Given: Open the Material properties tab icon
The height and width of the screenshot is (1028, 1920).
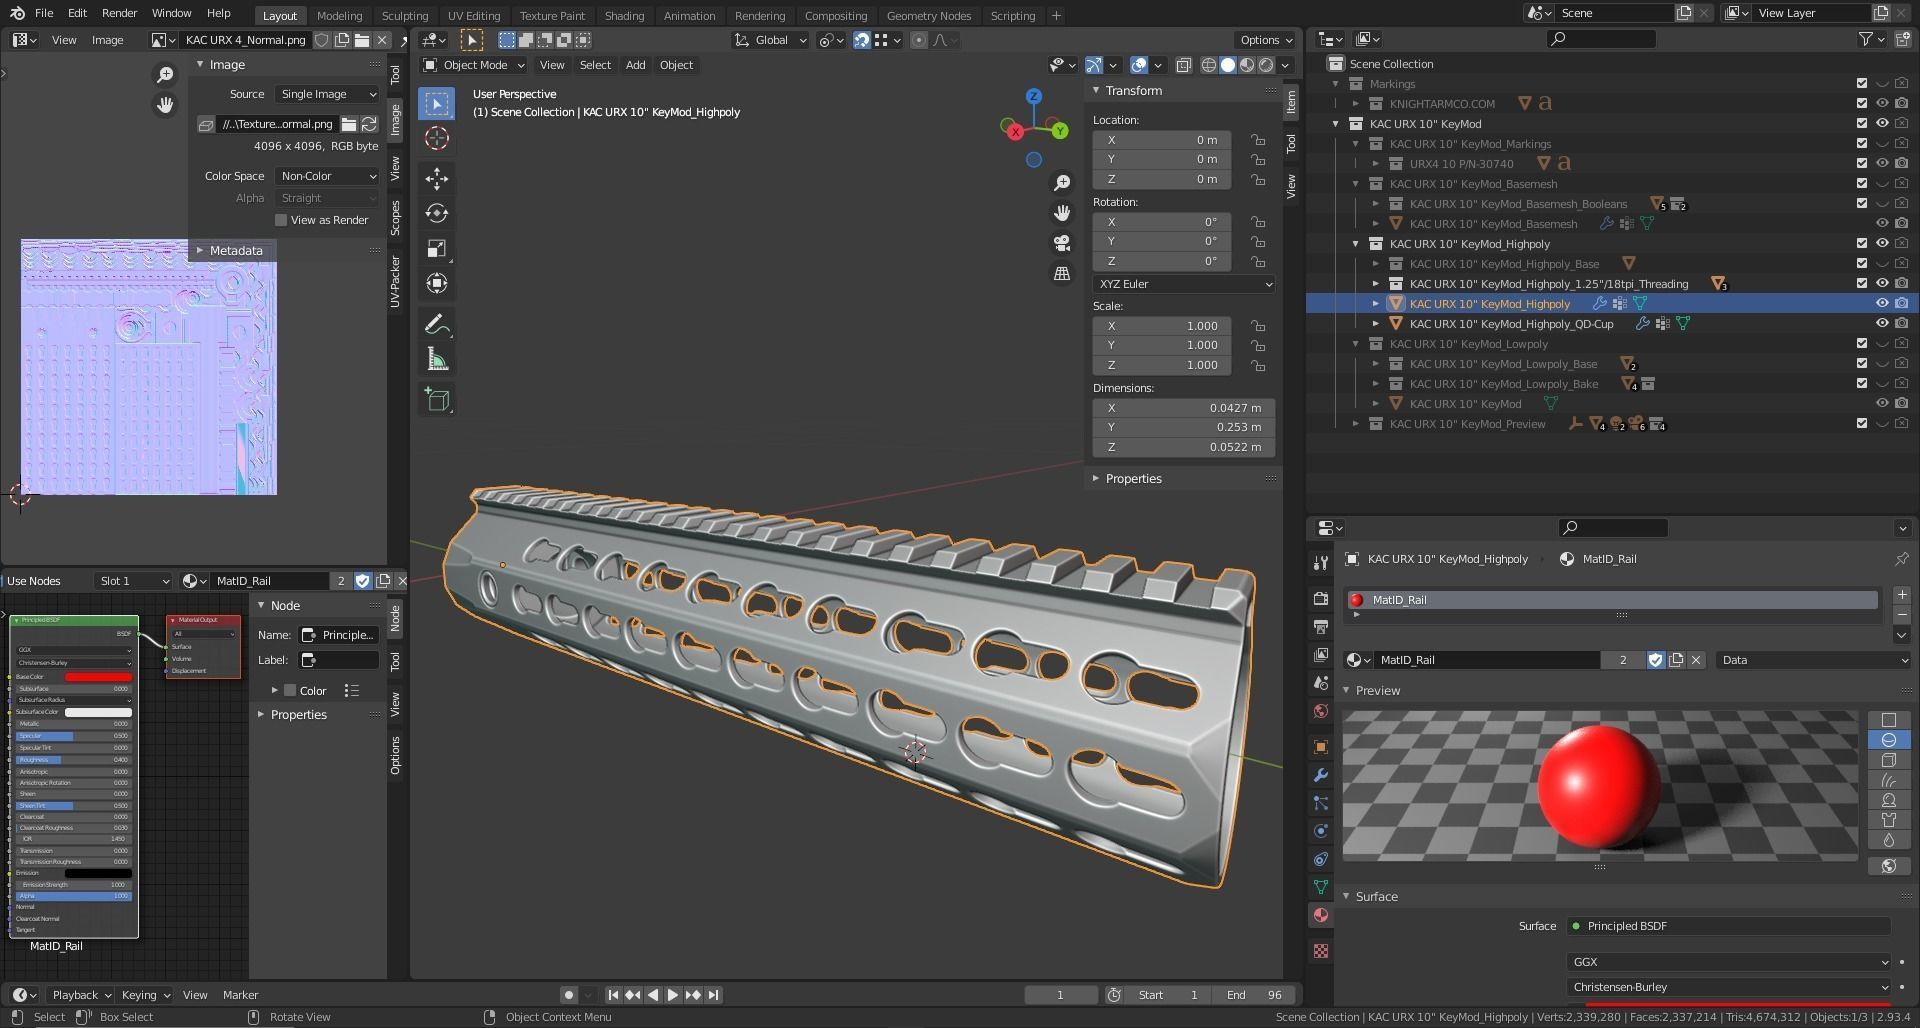Looking at the screenshot, I should pyautogui.click(x=1321, y=915).
